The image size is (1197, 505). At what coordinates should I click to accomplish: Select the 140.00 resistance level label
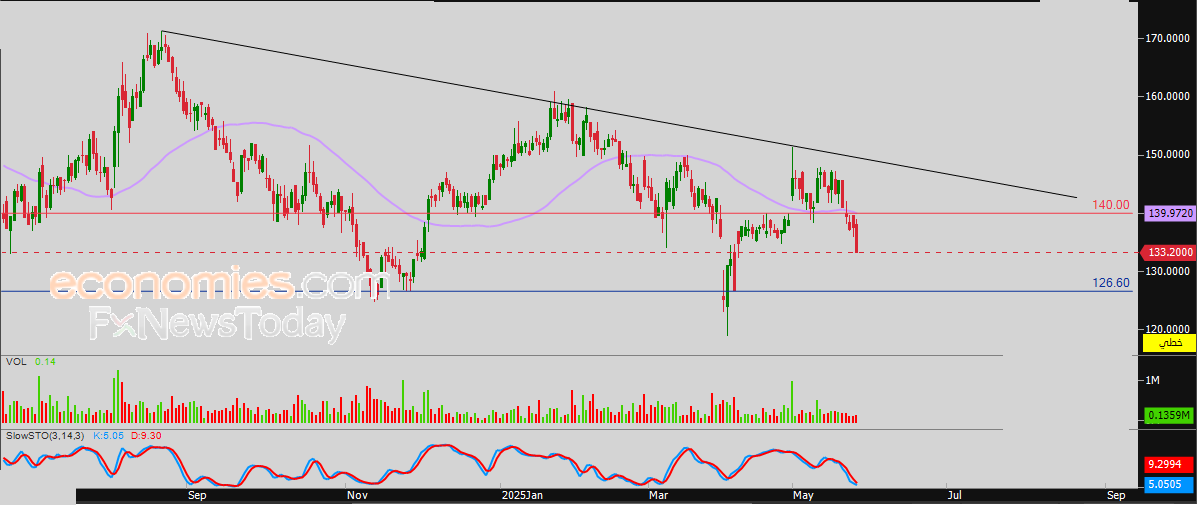tap(1111, 204)
